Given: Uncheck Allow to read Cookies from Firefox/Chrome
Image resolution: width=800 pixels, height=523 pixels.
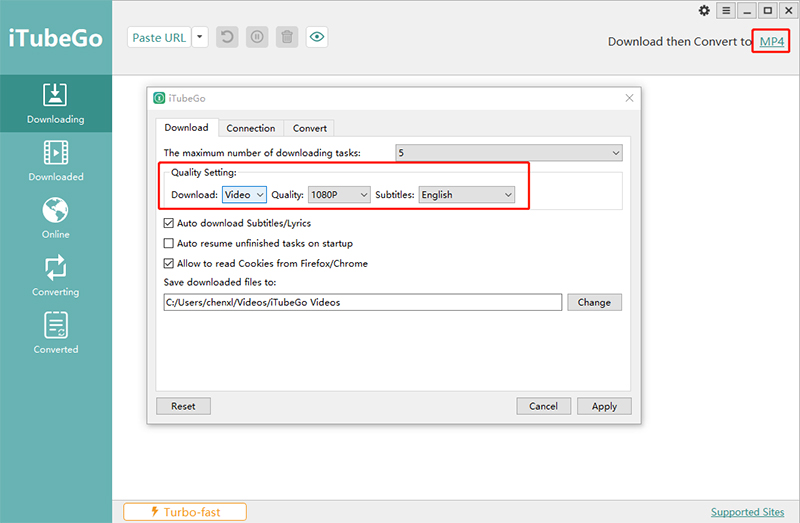Looking at the screenshot, I should click(x=168, y=263).
